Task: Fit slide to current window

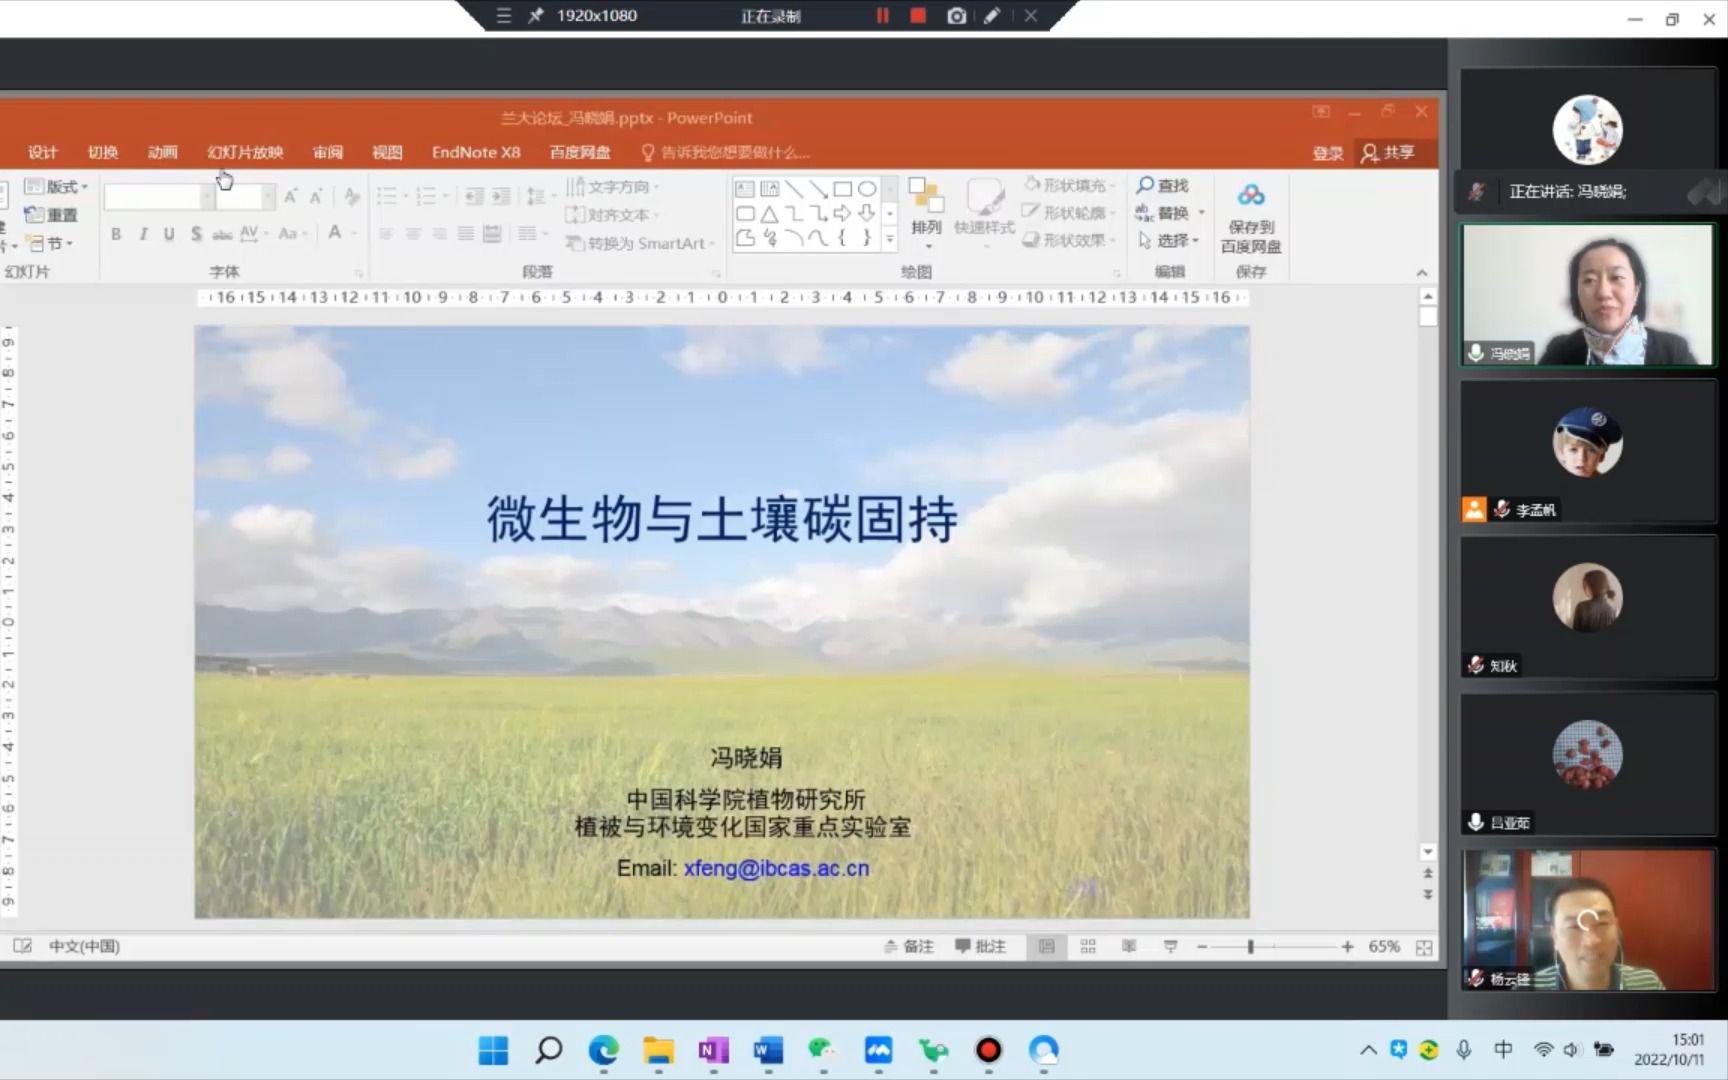Action: click(x=1424, y=947)
